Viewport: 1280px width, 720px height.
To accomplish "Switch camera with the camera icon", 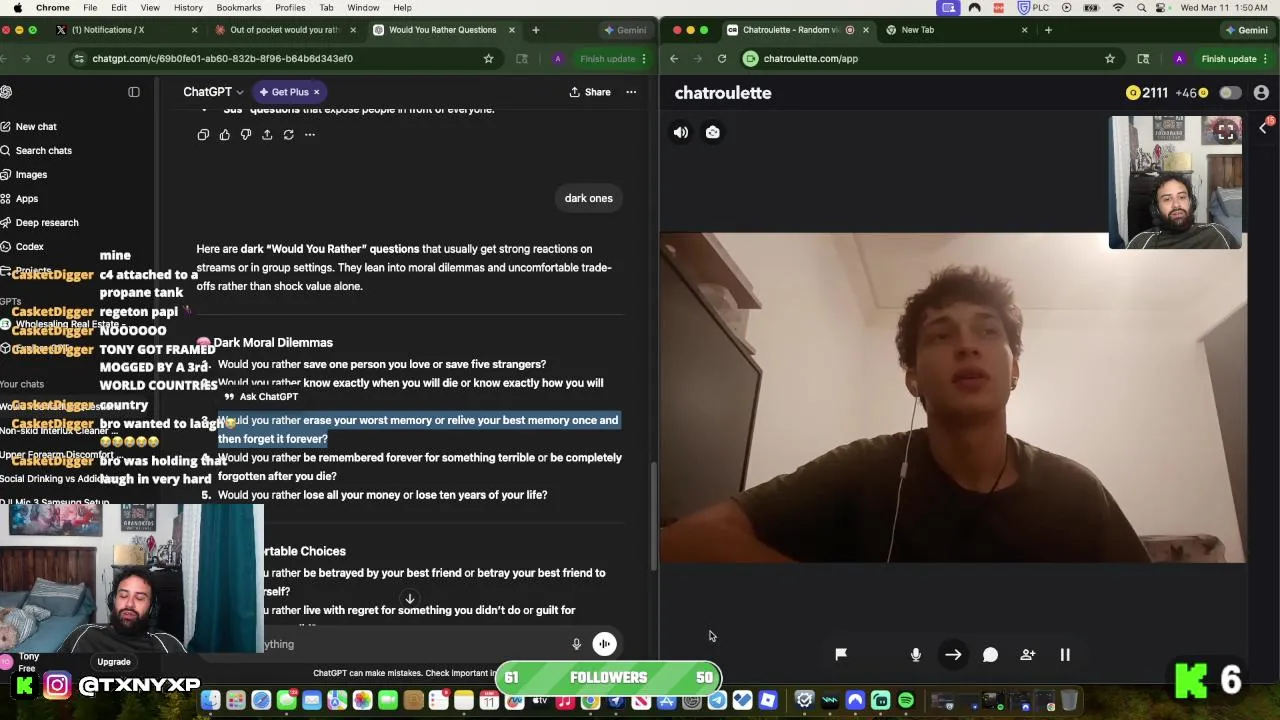I will point(713,132).
